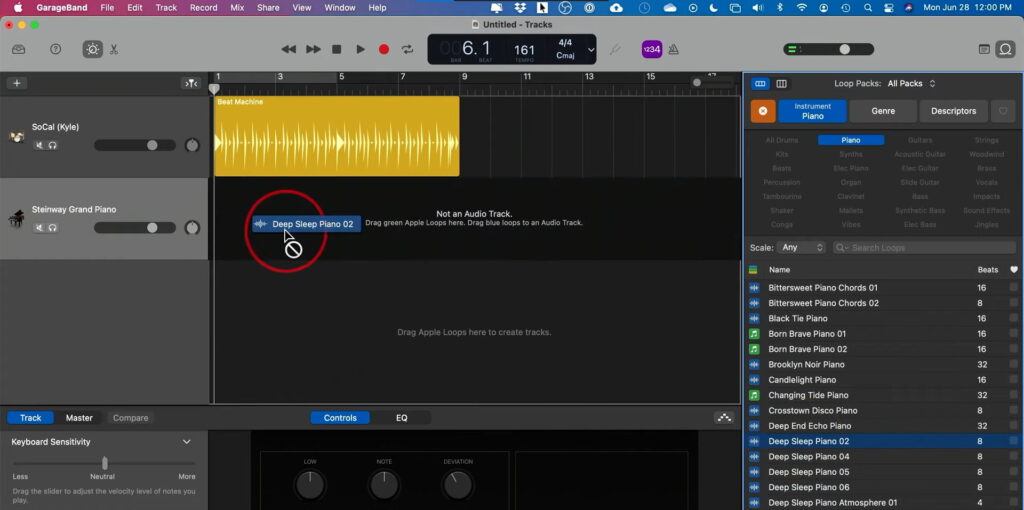Solo the SoCal (Kyle) track with headphones
The height and width of the screenshot is (510, 1024).
pyautogui.click(x=52, y=145)
